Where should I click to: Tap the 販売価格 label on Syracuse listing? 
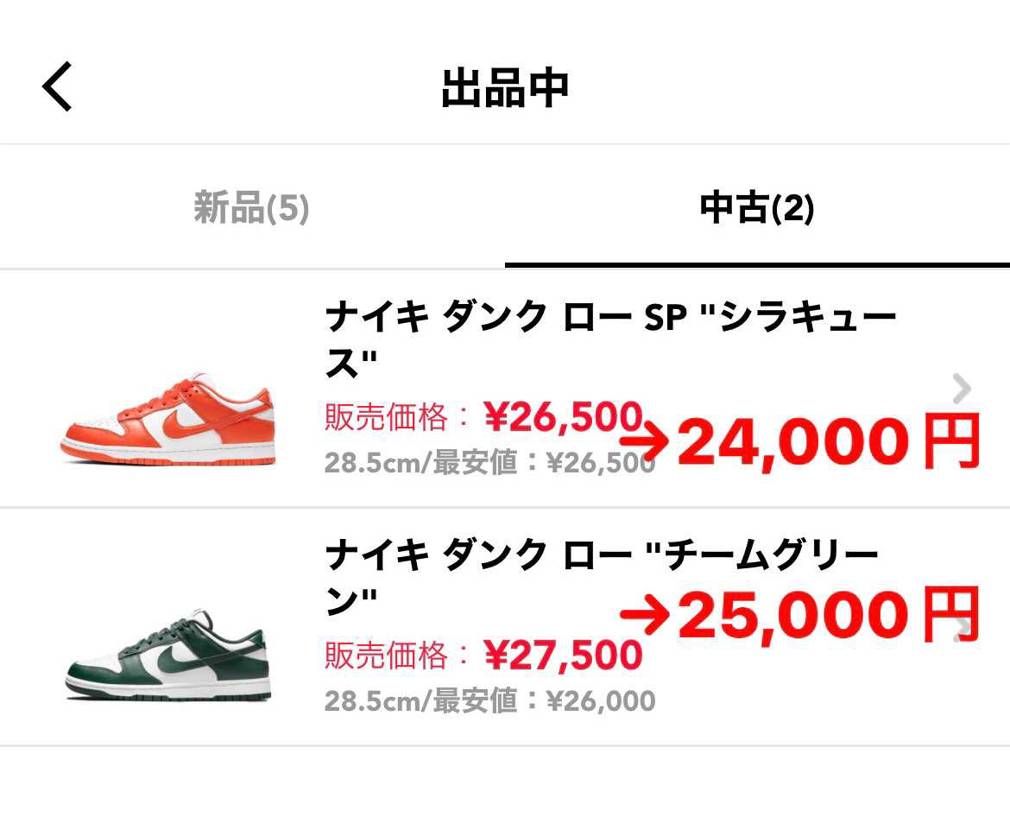point(386,418)
